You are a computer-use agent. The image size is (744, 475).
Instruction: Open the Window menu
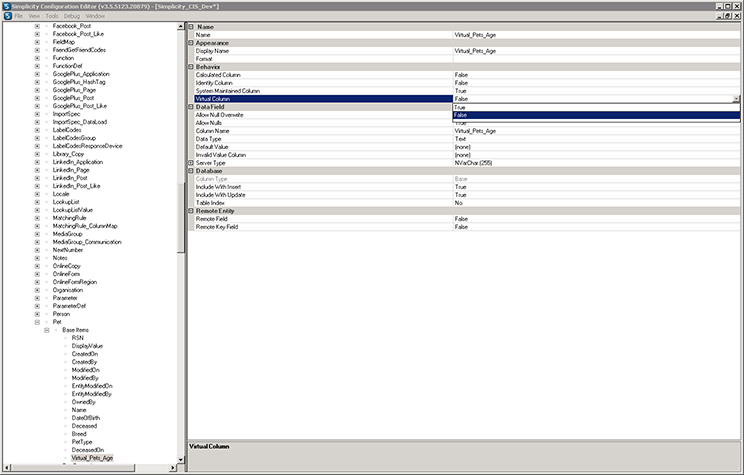tap(95, 16)
